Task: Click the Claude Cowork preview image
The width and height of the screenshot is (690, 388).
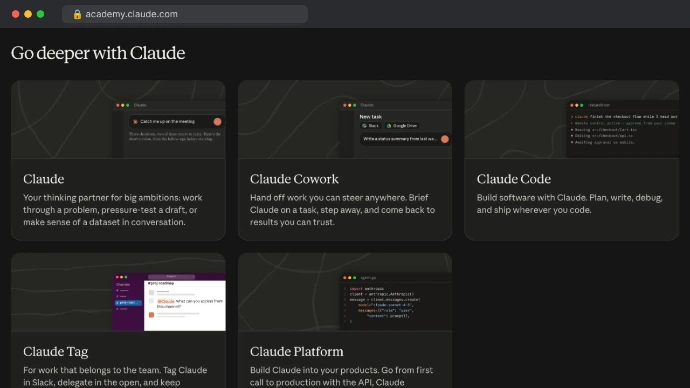Action: pos(345,119)
